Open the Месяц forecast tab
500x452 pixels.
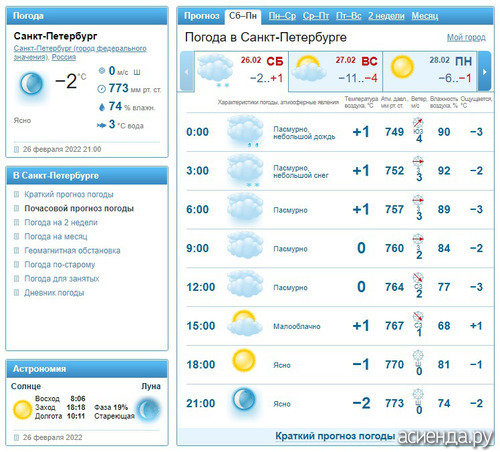[x=425, y=16]
